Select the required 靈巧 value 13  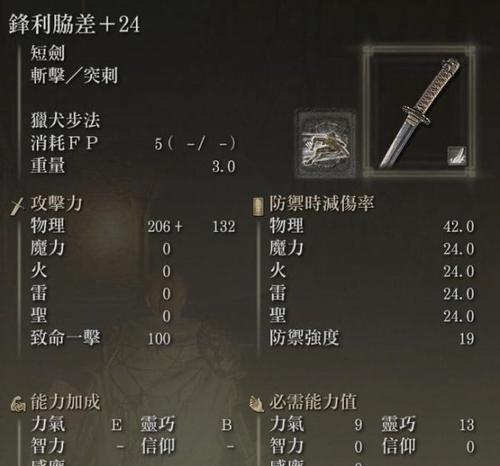click(x=467, y=425)
